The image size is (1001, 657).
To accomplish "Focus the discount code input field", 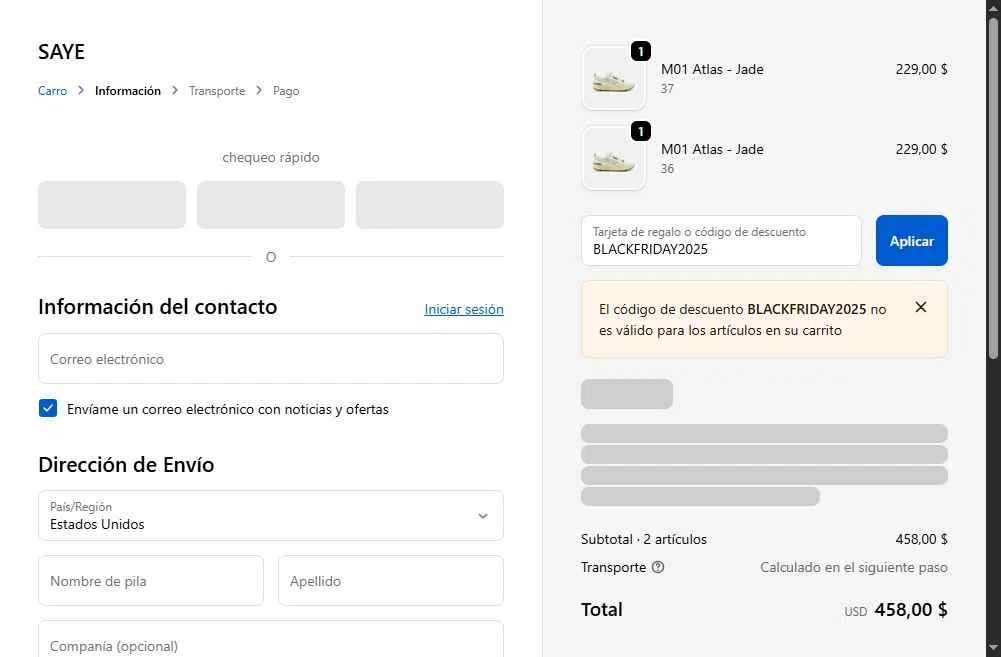I will [x=721, y=241].
